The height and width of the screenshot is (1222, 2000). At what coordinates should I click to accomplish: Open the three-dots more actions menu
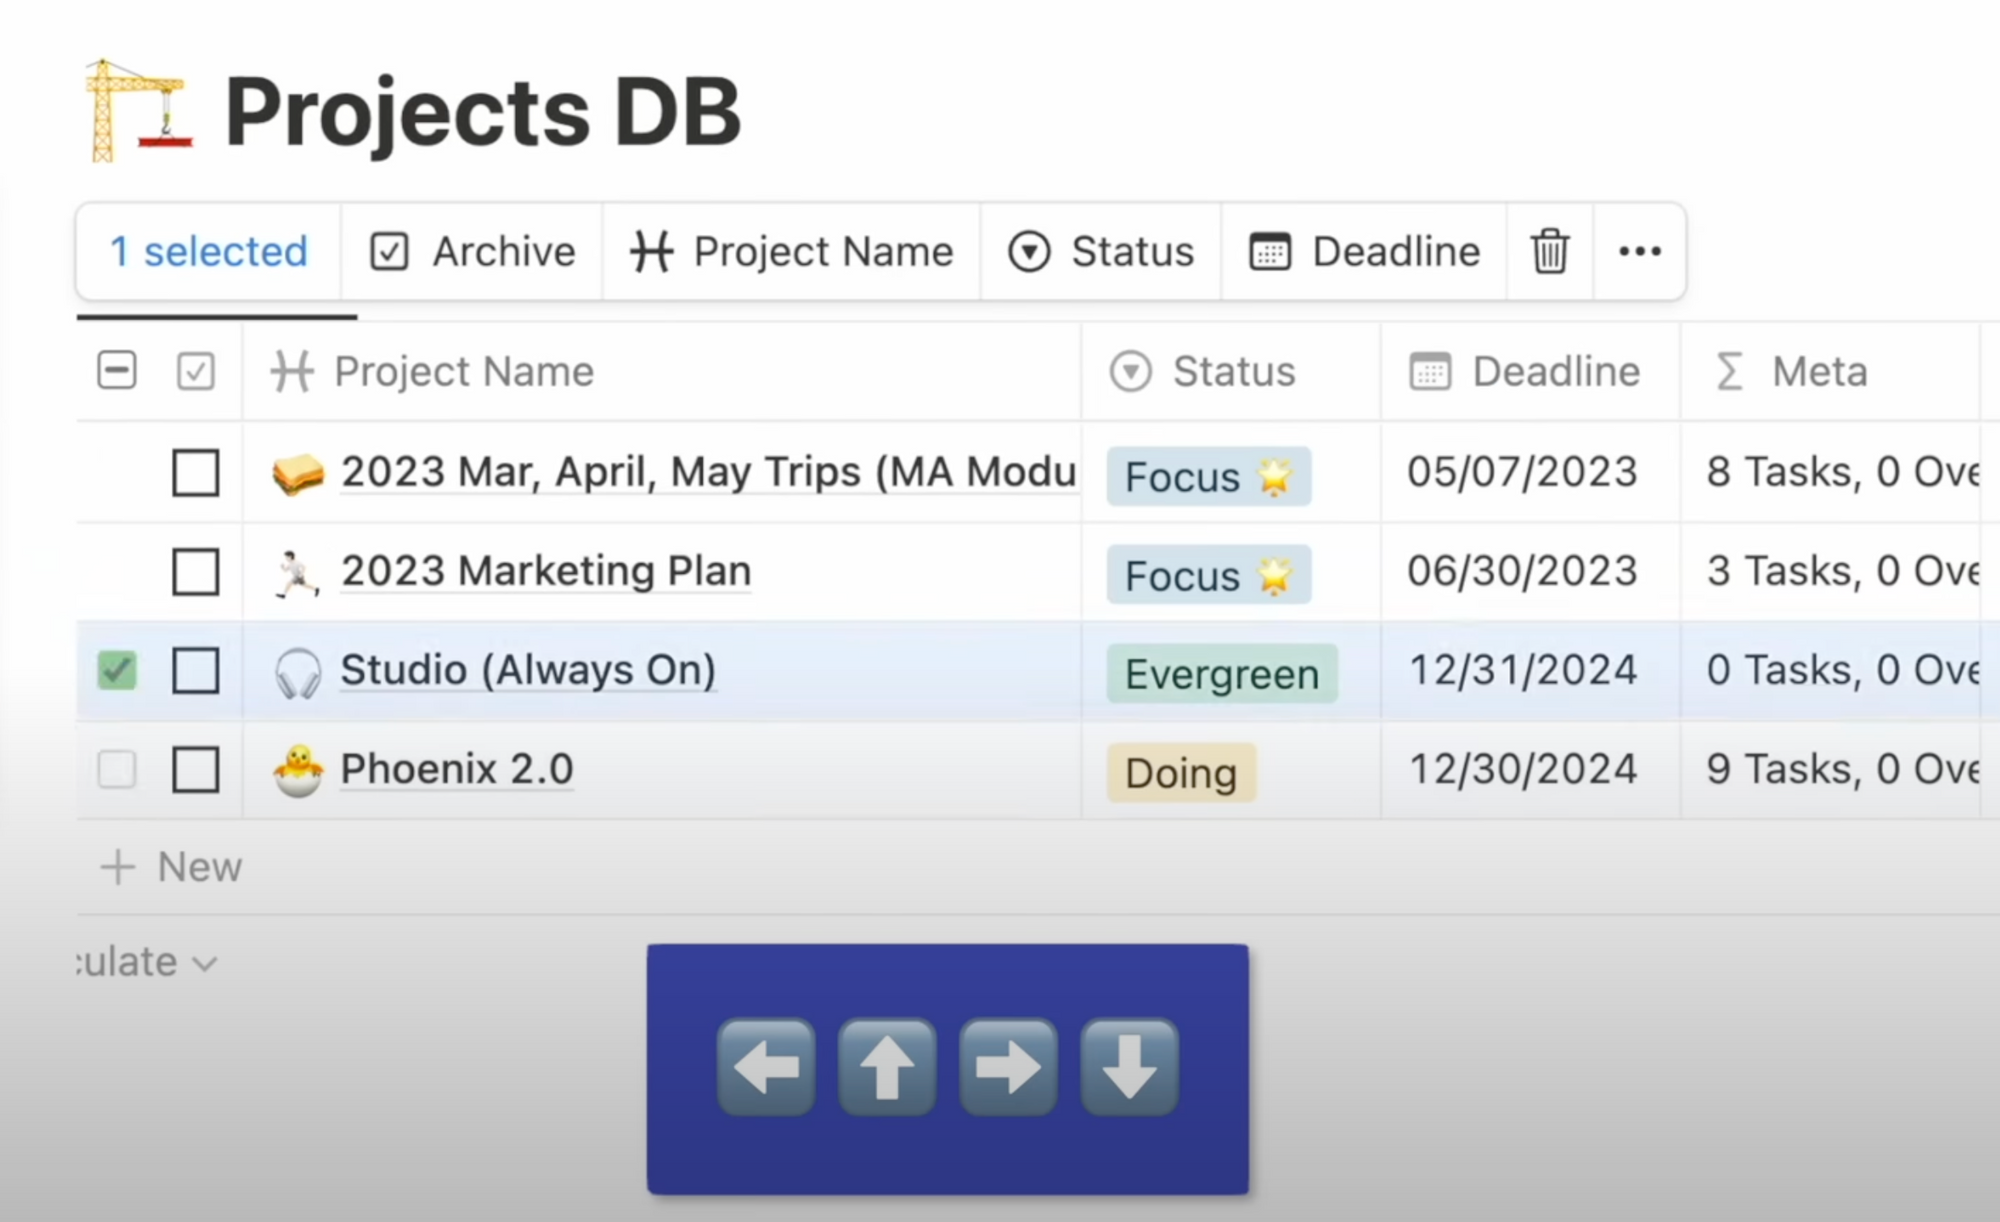coord(1639,251)
